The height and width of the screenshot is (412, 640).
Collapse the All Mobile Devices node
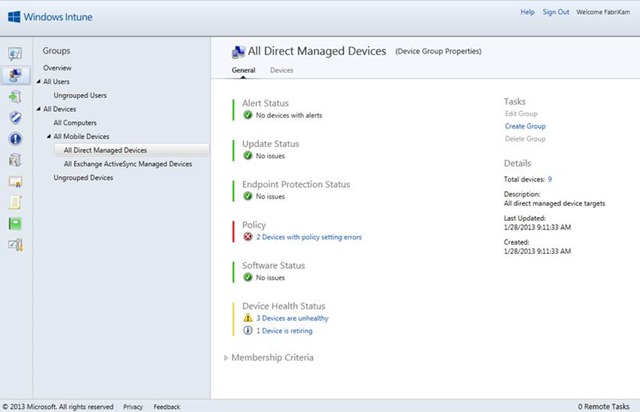click(x=47, y=136)
